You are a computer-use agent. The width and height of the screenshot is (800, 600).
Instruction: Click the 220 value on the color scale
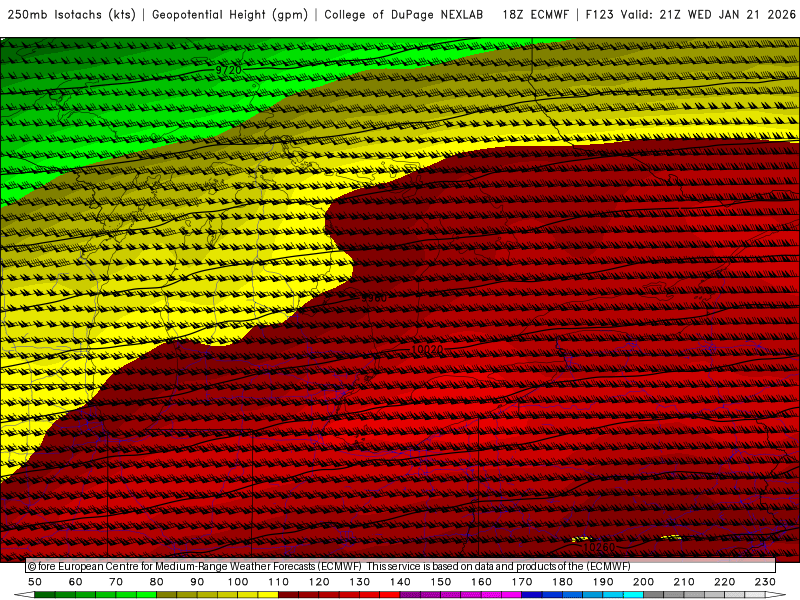724,582
